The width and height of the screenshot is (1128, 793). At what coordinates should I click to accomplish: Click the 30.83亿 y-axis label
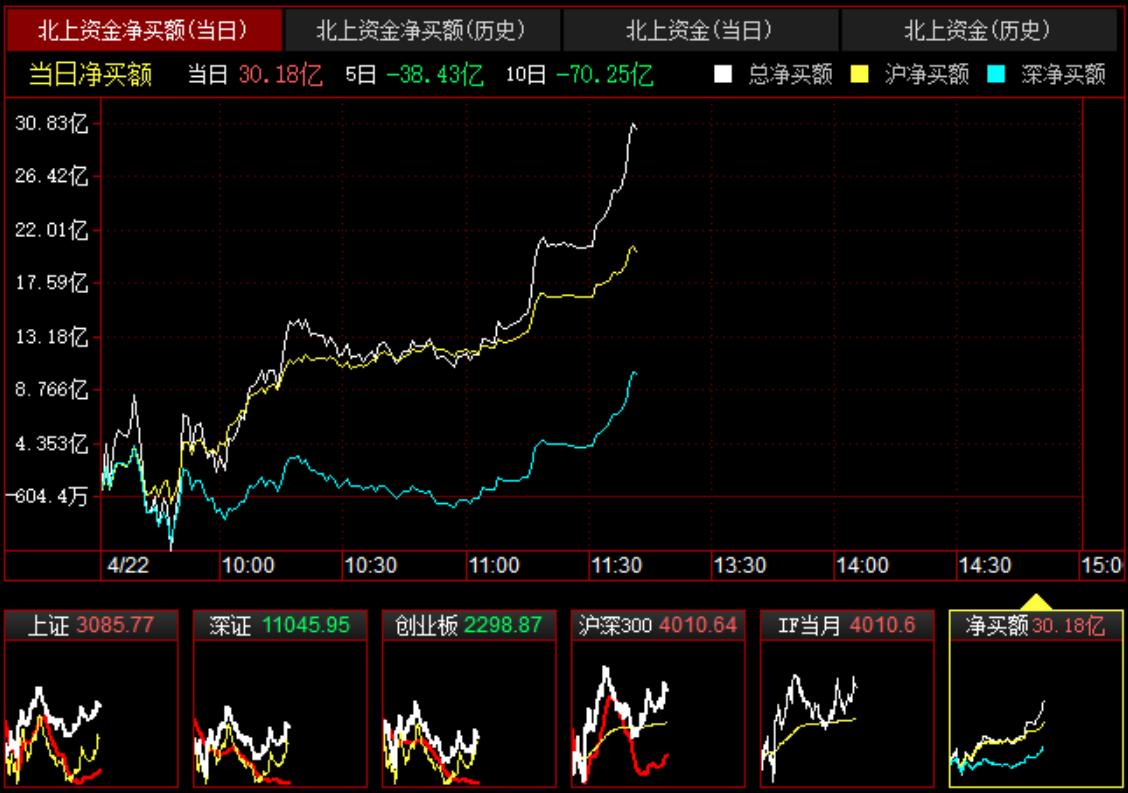tap(51, 123)
